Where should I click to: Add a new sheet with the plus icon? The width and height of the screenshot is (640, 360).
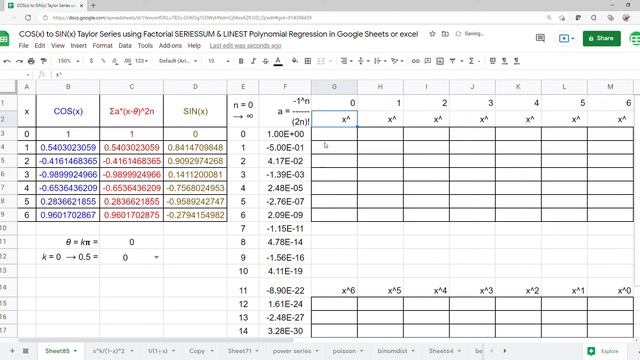point(12,351)
